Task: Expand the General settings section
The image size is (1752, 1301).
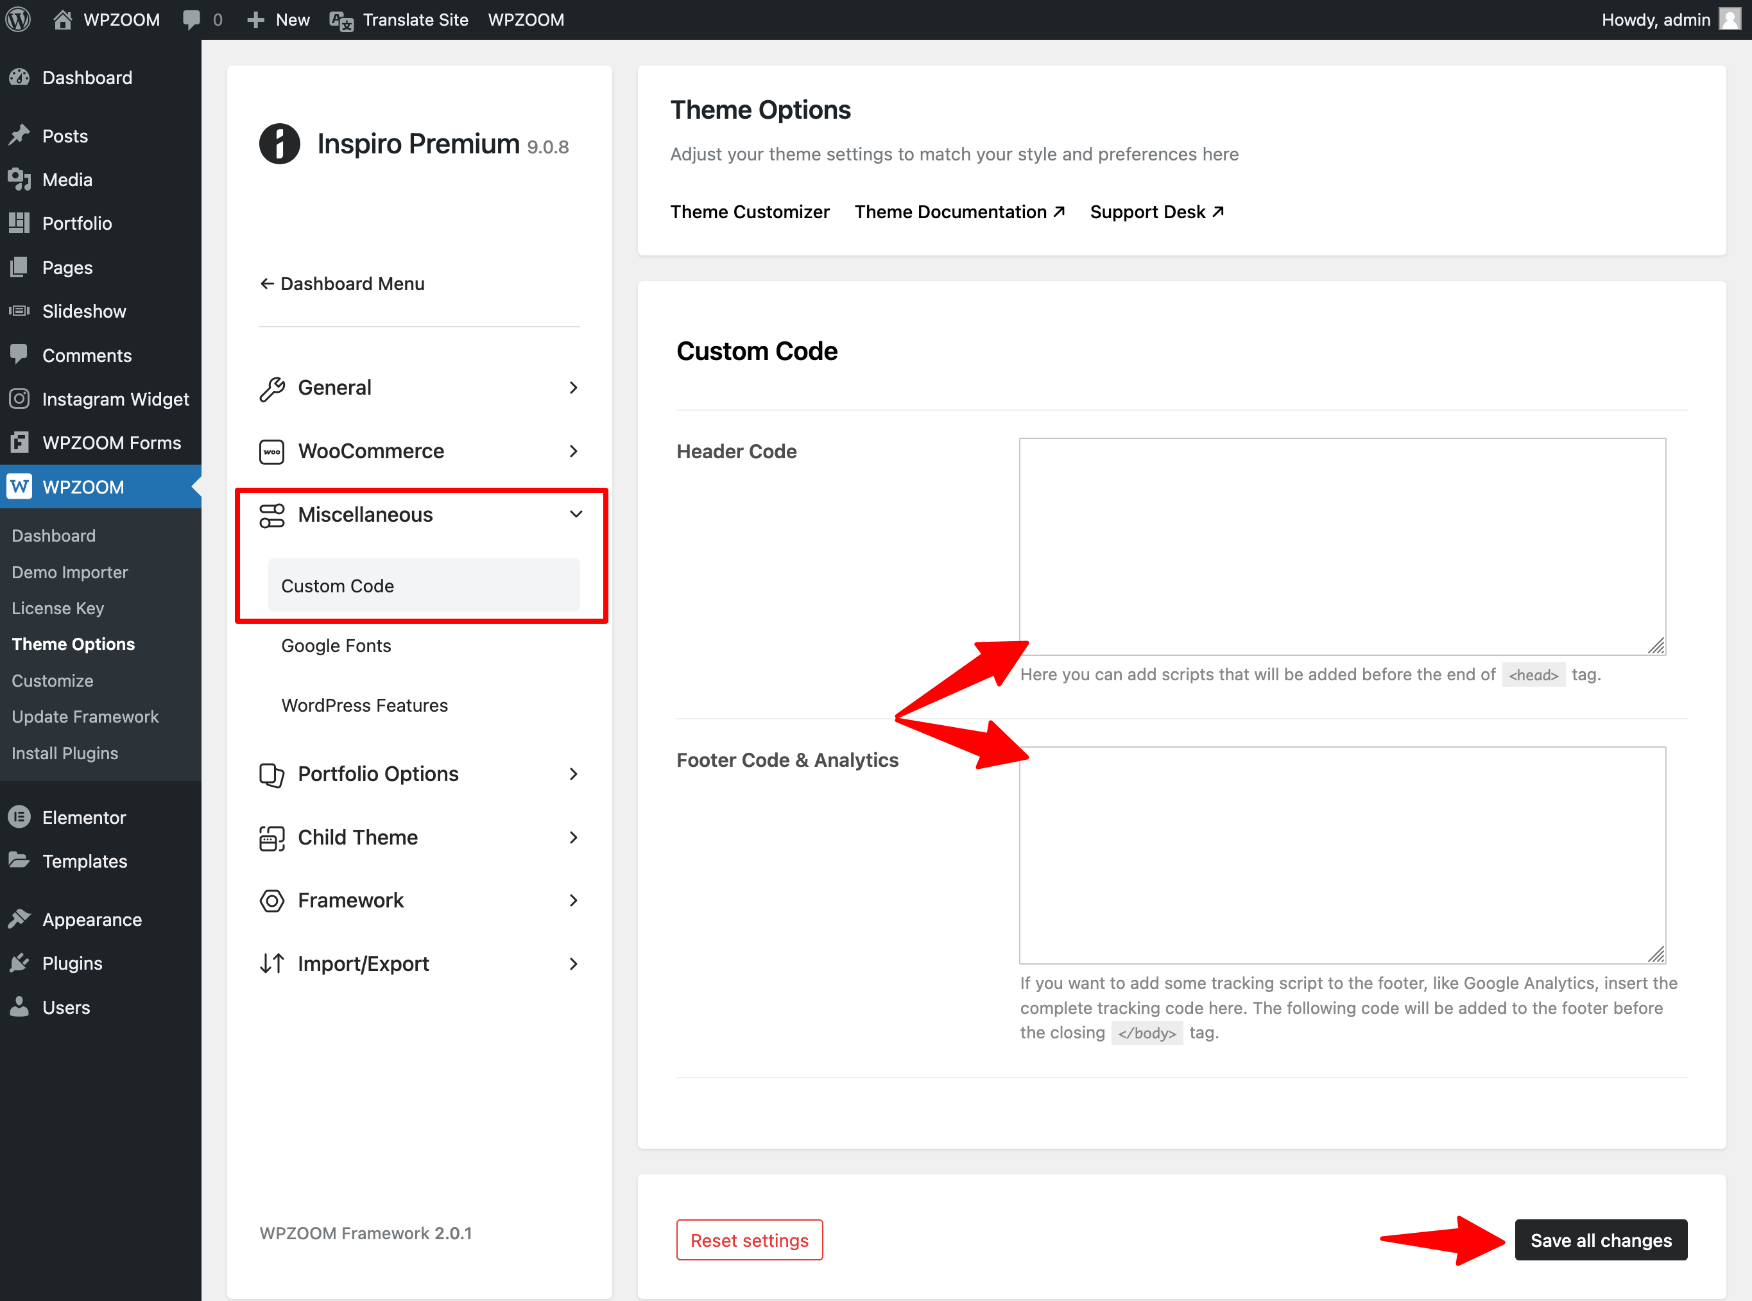Action: 419,388
